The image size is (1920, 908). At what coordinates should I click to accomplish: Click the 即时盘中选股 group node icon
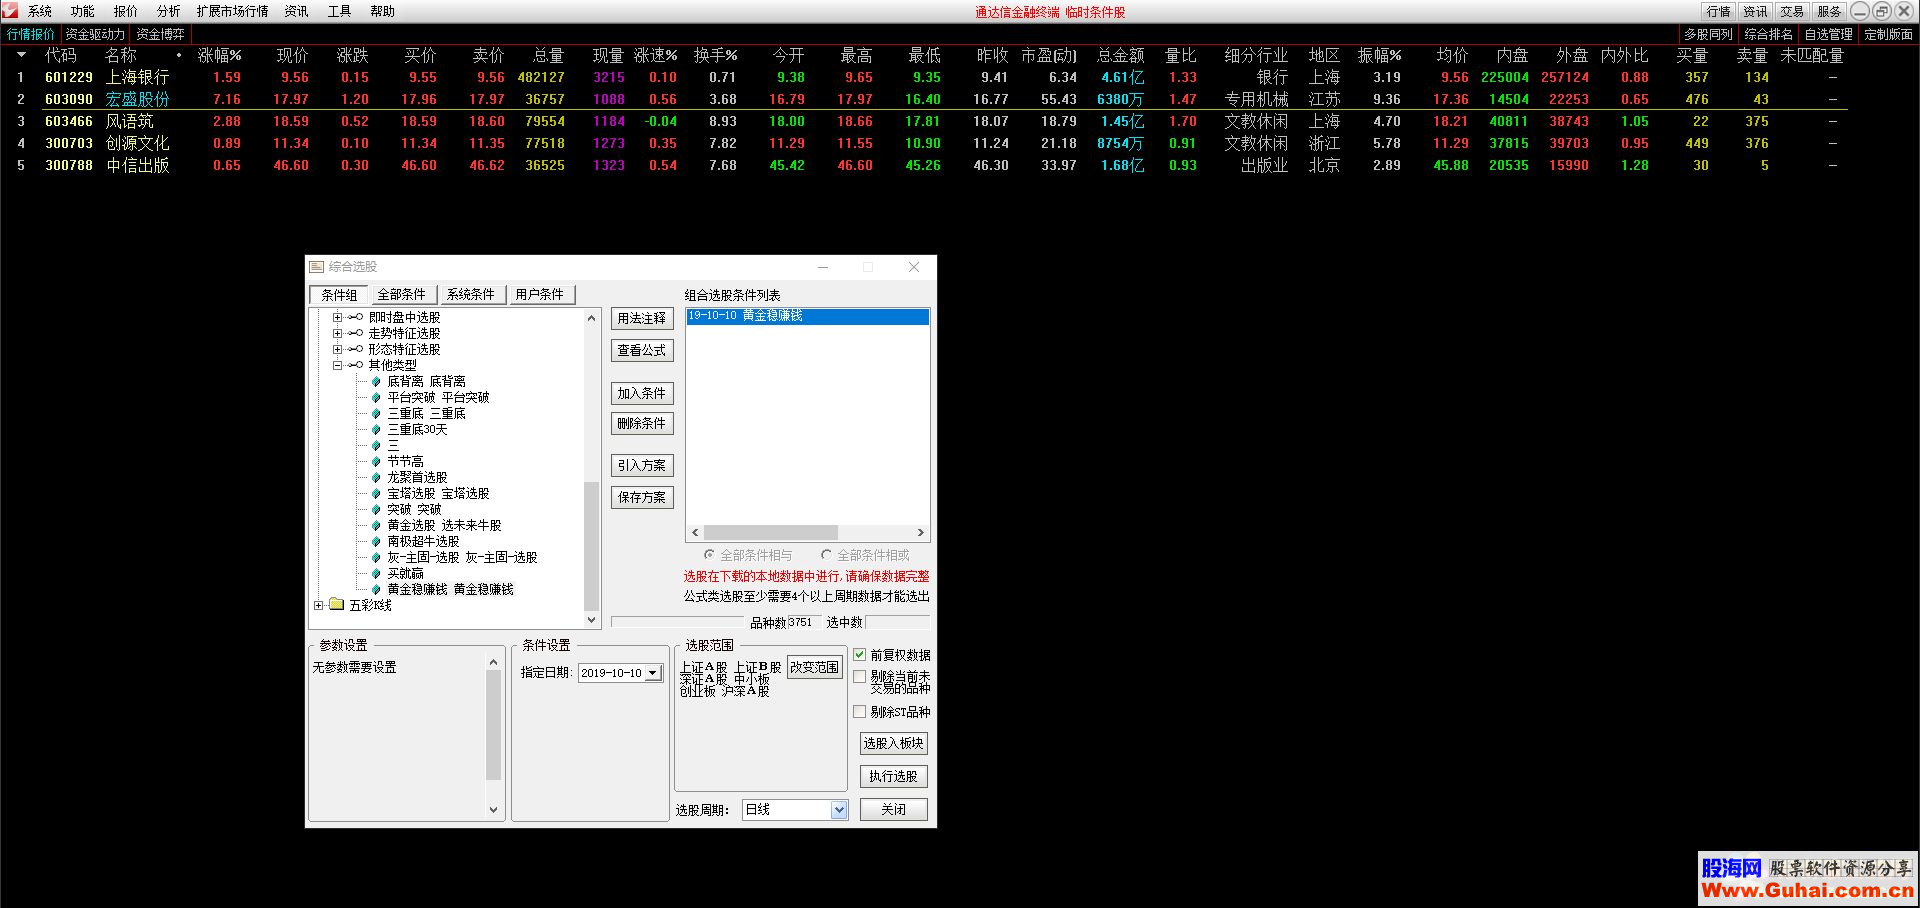click(355, 318)
